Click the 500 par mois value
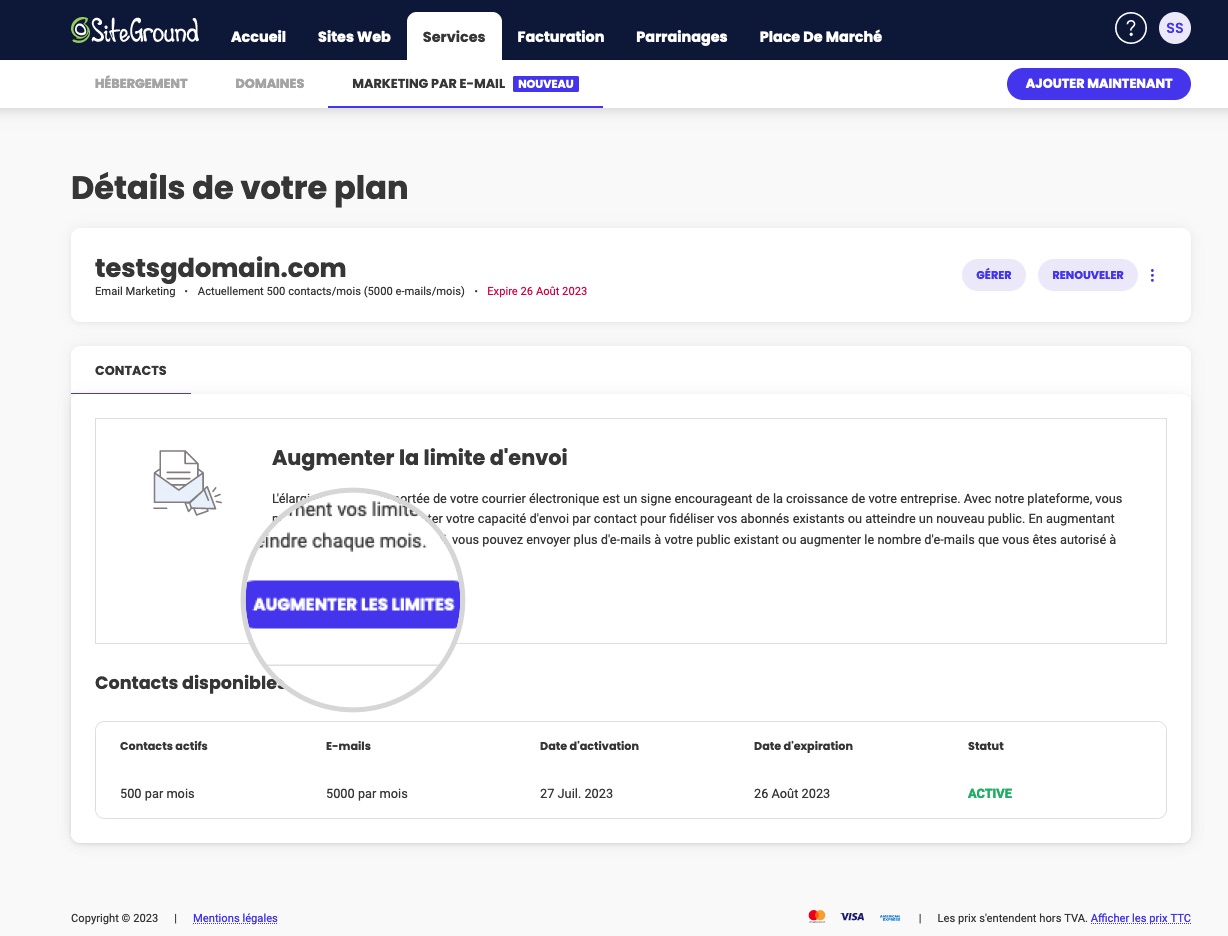 157,794
